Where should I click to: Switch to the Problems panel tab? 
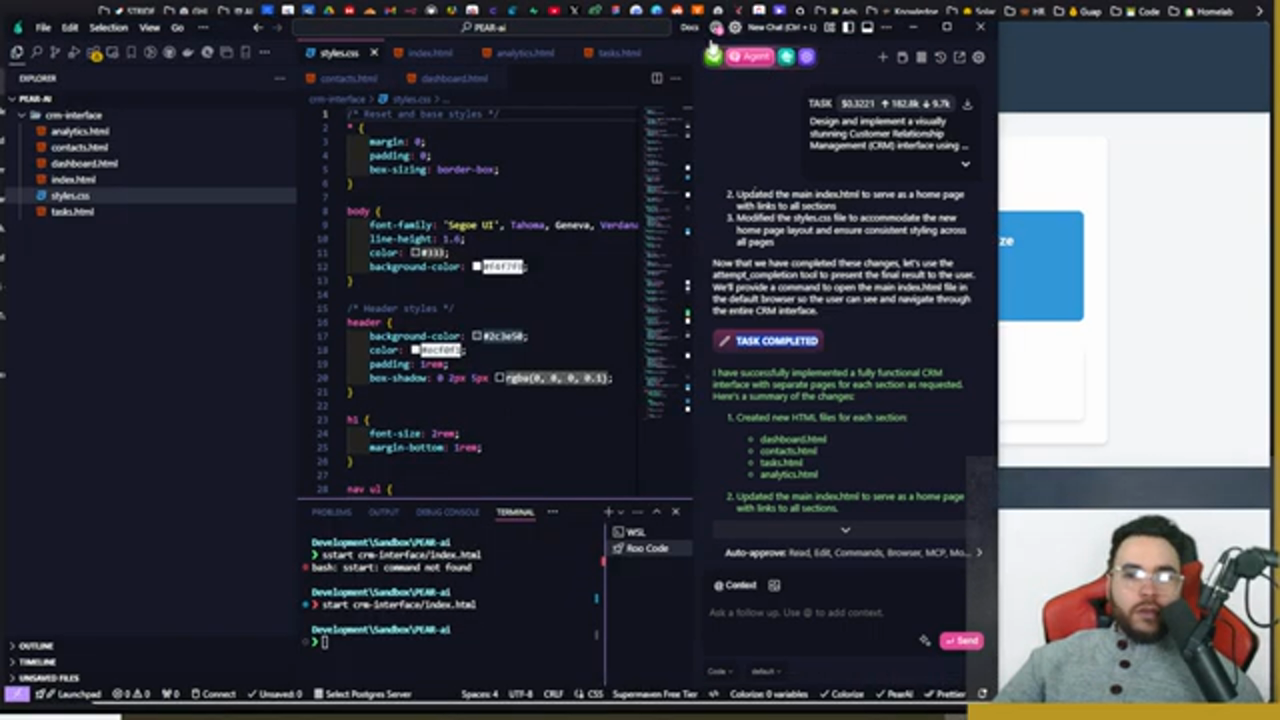coord(331,512)
